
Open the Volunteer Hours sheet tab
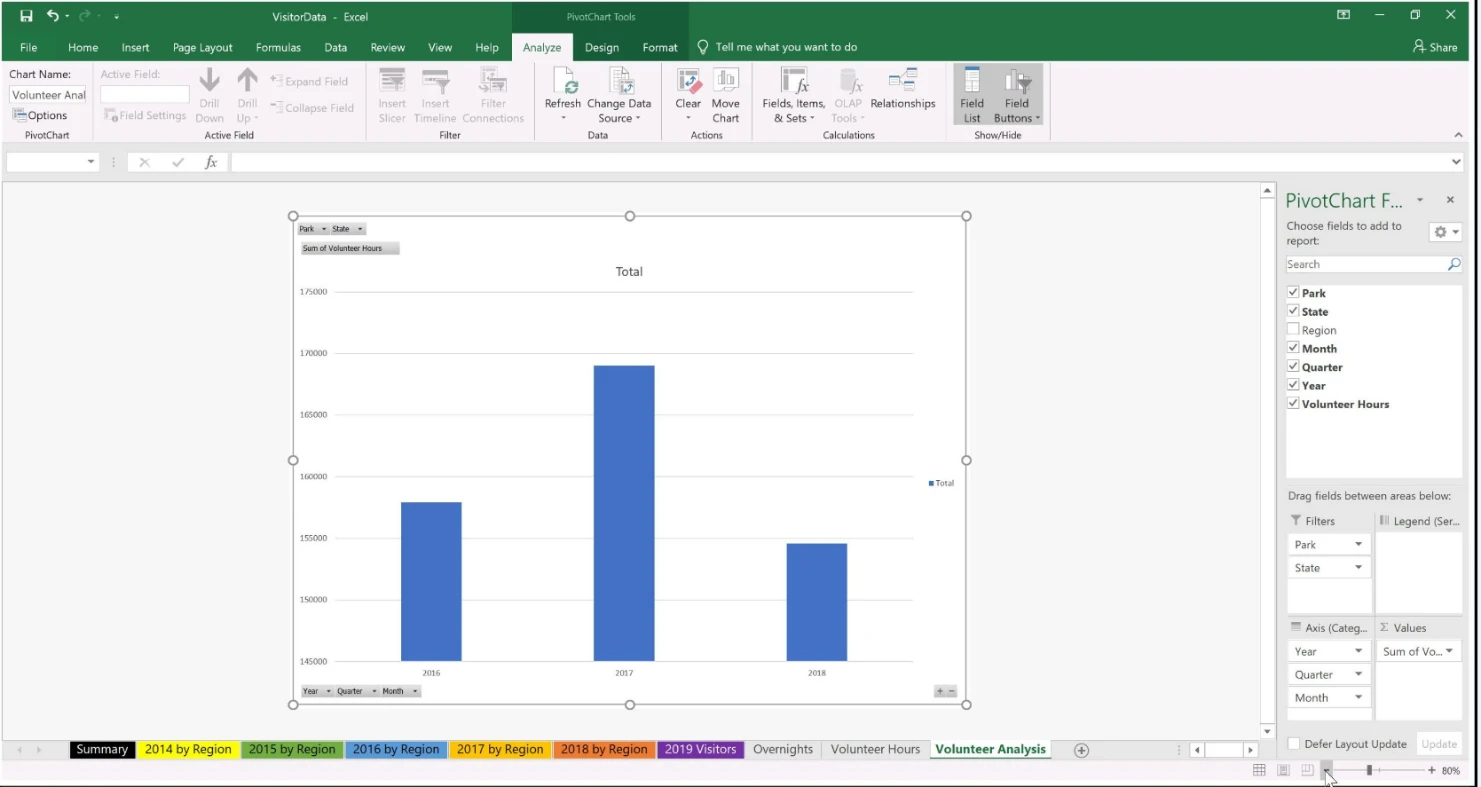click(875, 749)
